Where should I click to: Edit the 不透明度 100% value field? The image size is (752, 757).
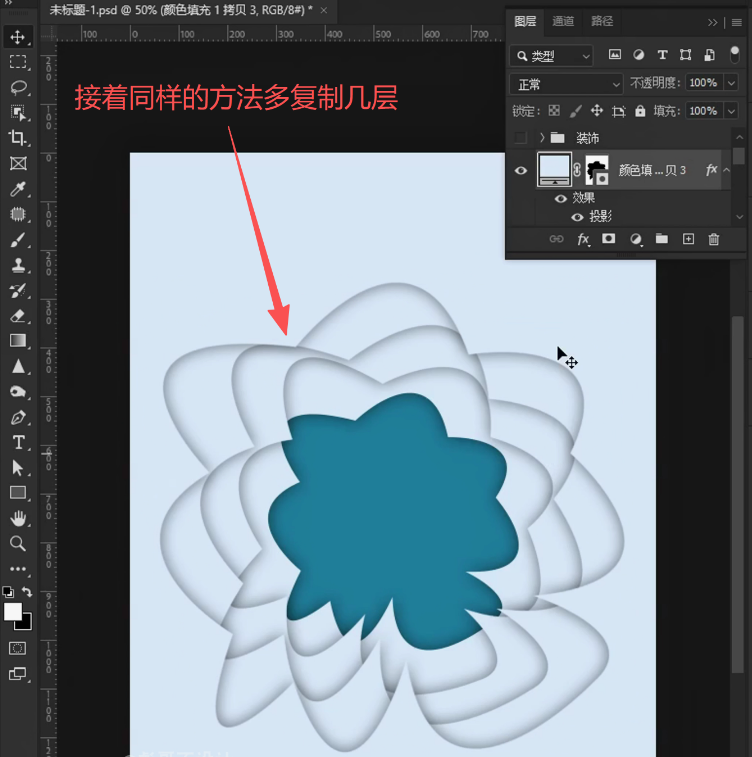pyautogui.click(x=704, y=83)
